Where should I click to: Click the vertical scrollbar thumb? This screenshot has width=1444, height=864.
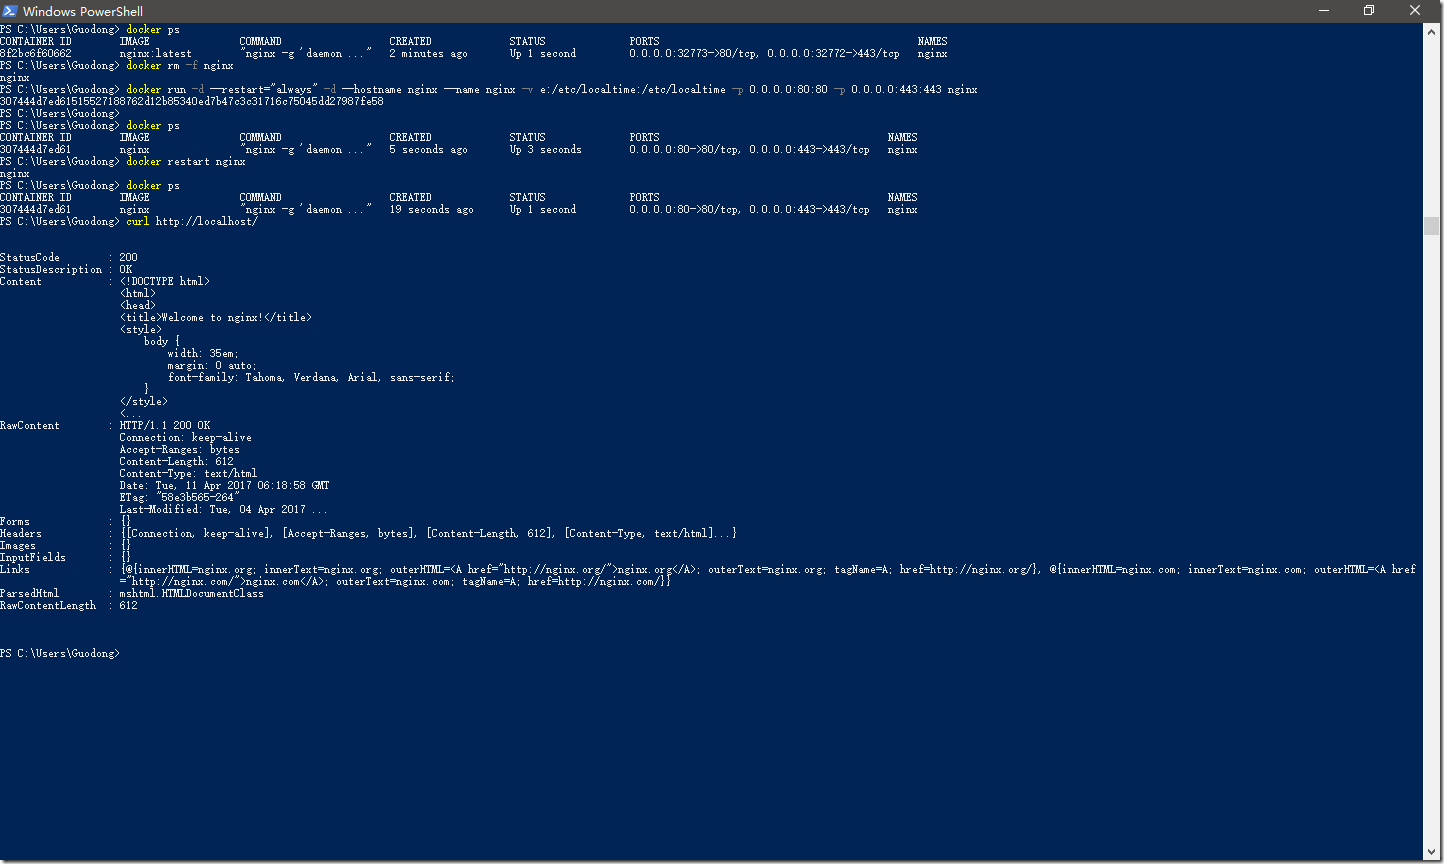coord(1431,225)
